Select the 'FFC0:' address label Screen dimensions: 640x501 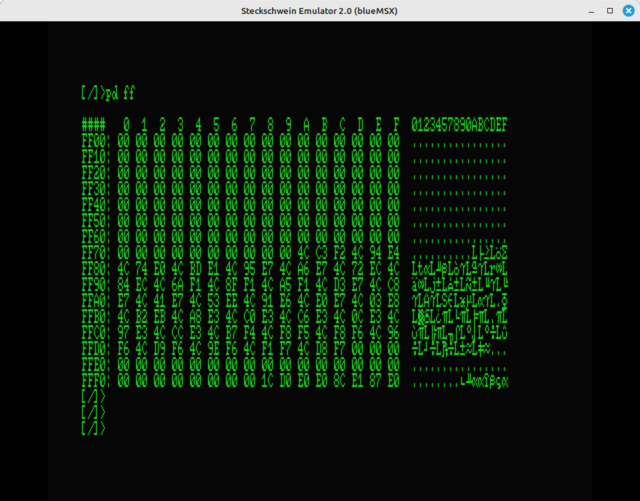[96, 333]
